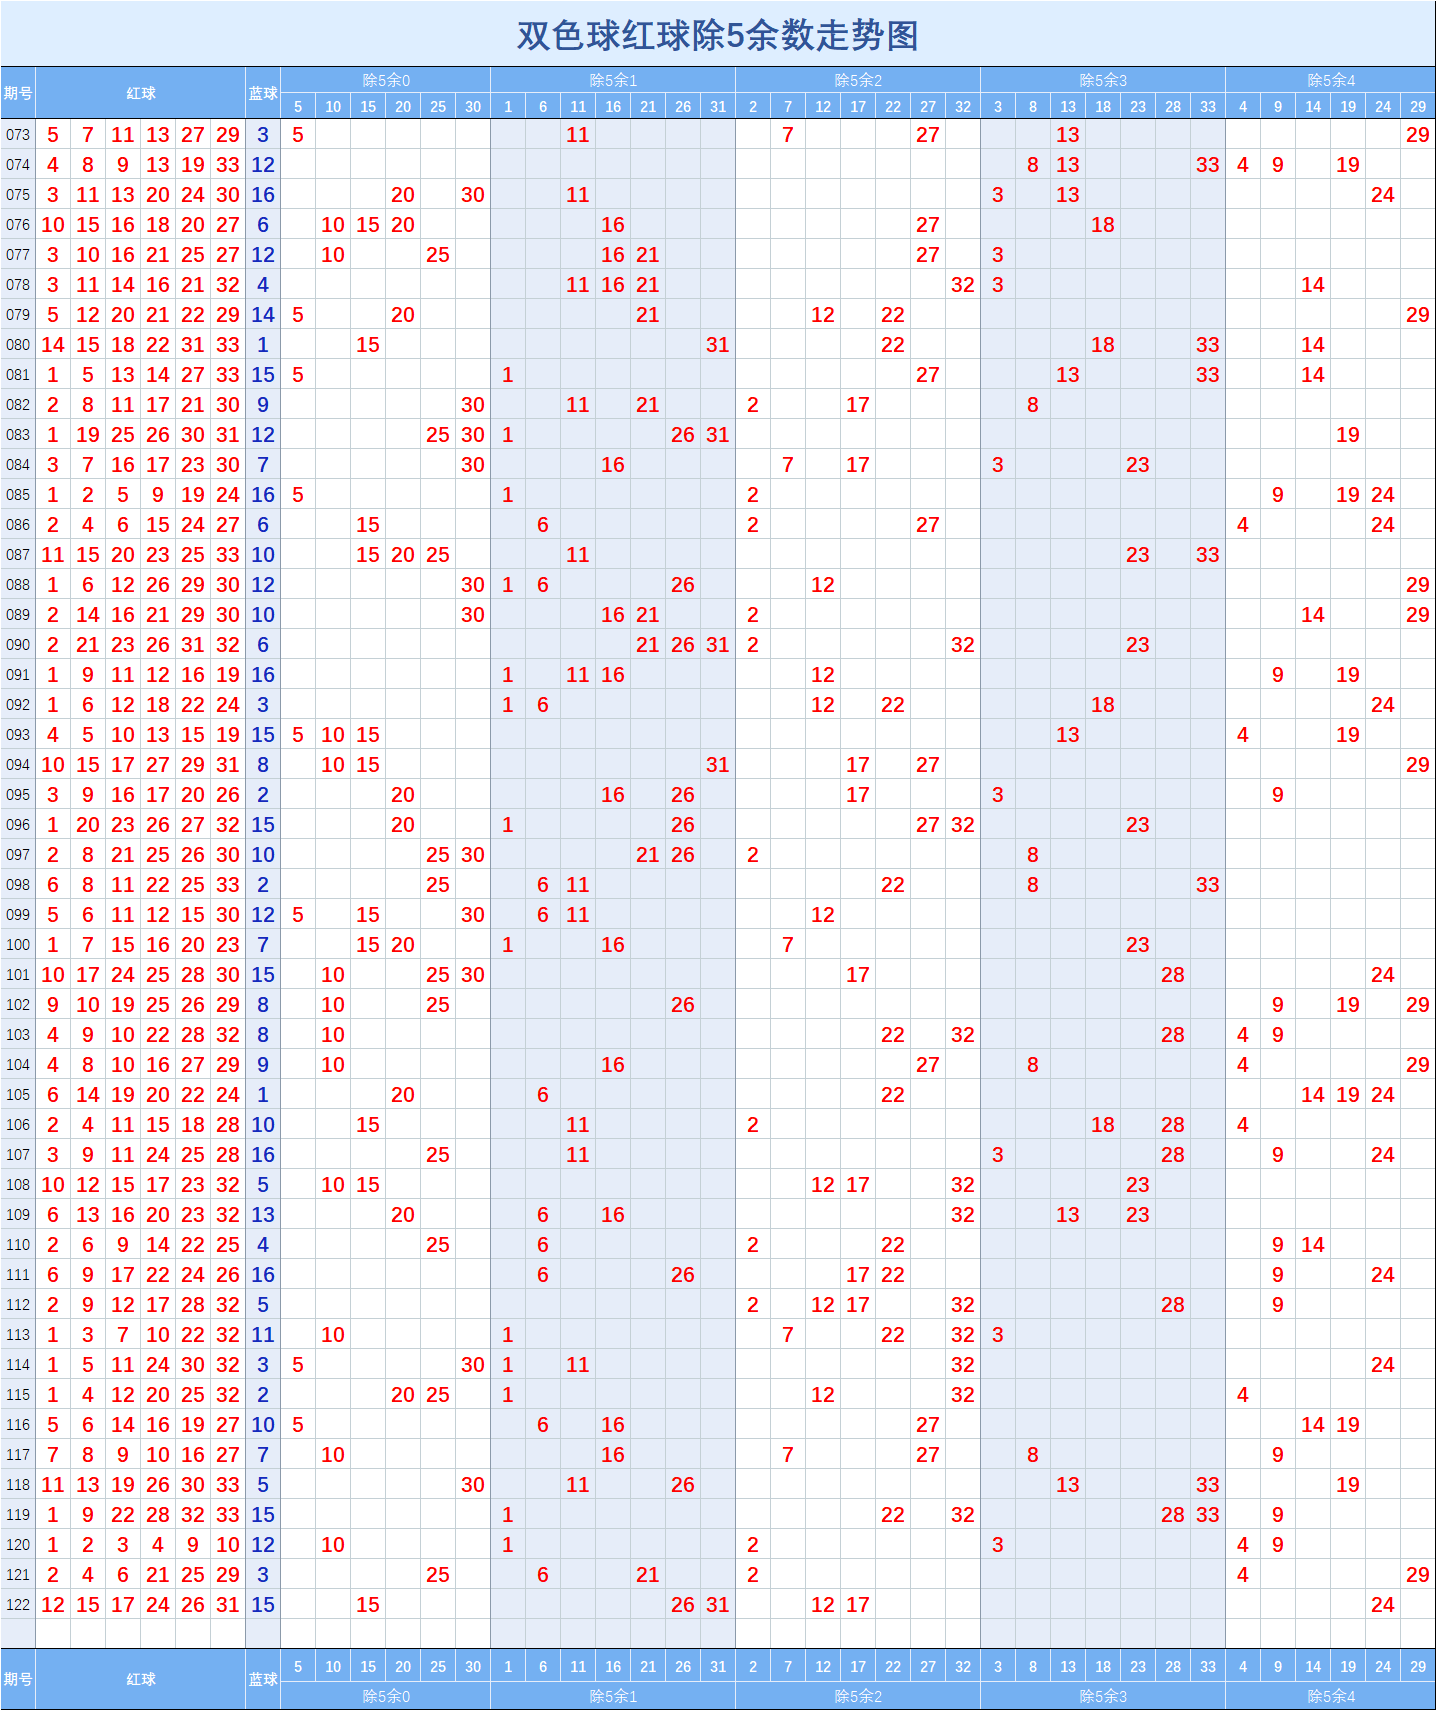Click 29 in 除5余4 section of row 073
This screenshot has height=1710, width=1436.
click(x=1418, y=134)
